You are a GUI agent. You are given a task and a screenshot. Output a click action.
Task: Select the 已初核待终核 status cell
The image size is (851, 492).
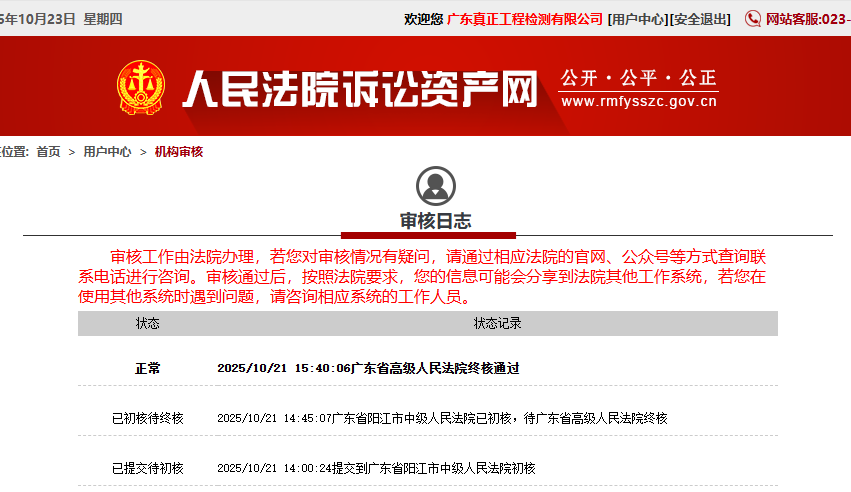coord(148,418)
